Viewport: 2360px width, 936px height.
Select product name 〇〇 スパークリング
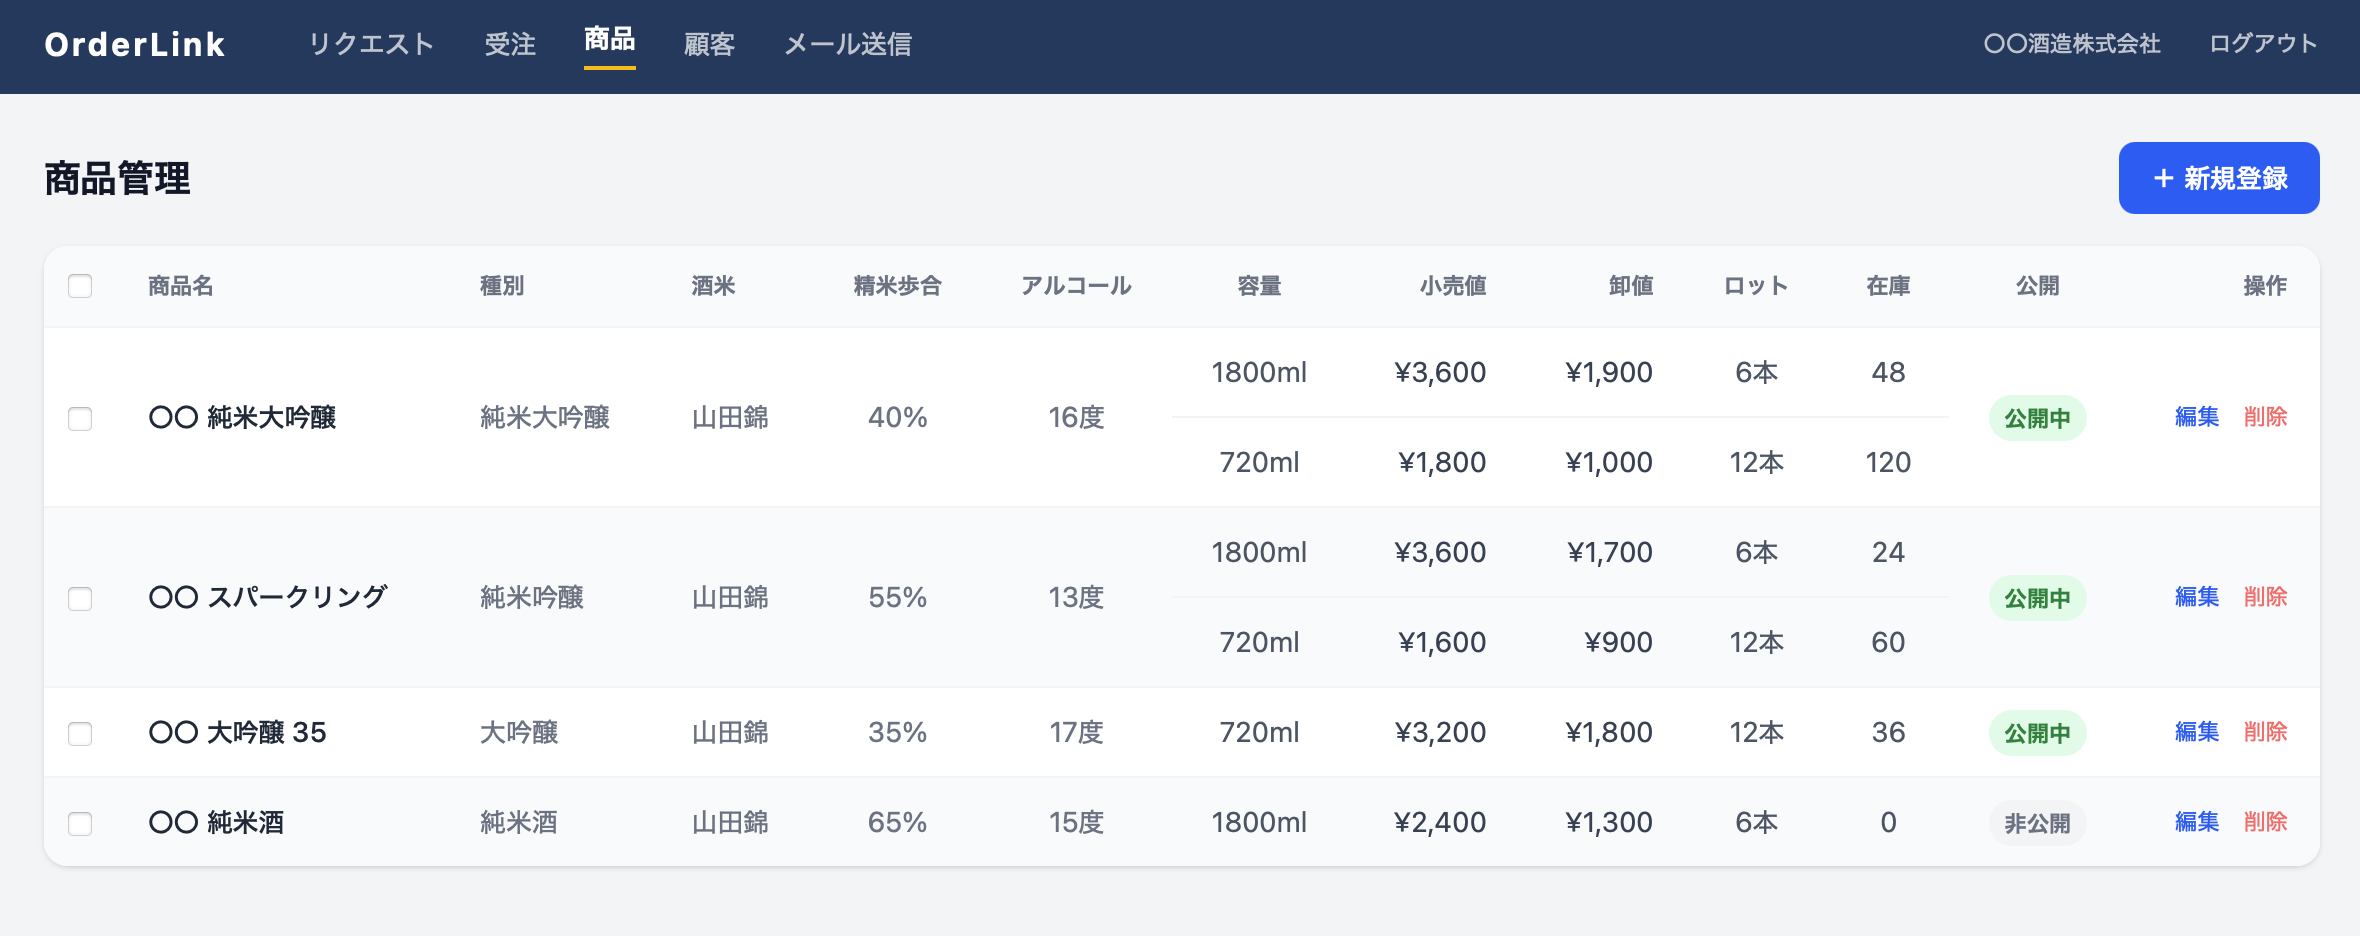click(x=268, y=597)
